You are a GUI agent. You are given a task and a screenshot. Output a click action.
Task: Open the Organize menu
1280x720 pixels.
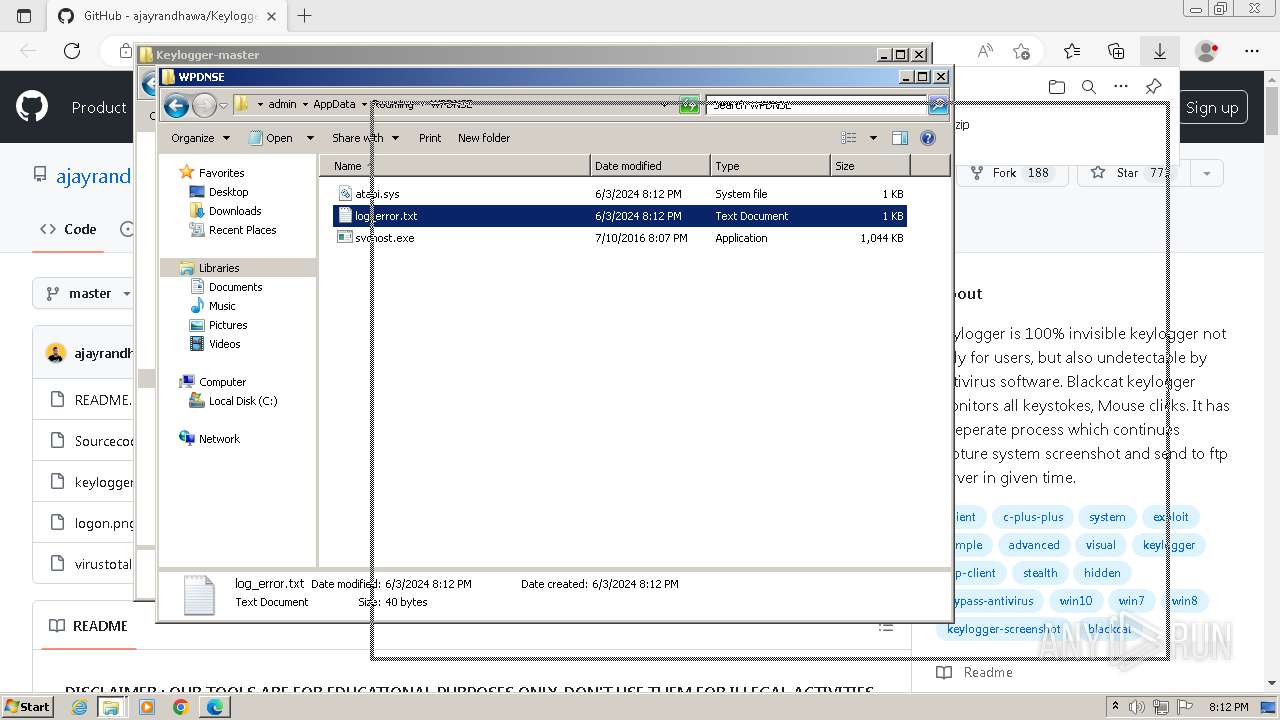(200, 138)
